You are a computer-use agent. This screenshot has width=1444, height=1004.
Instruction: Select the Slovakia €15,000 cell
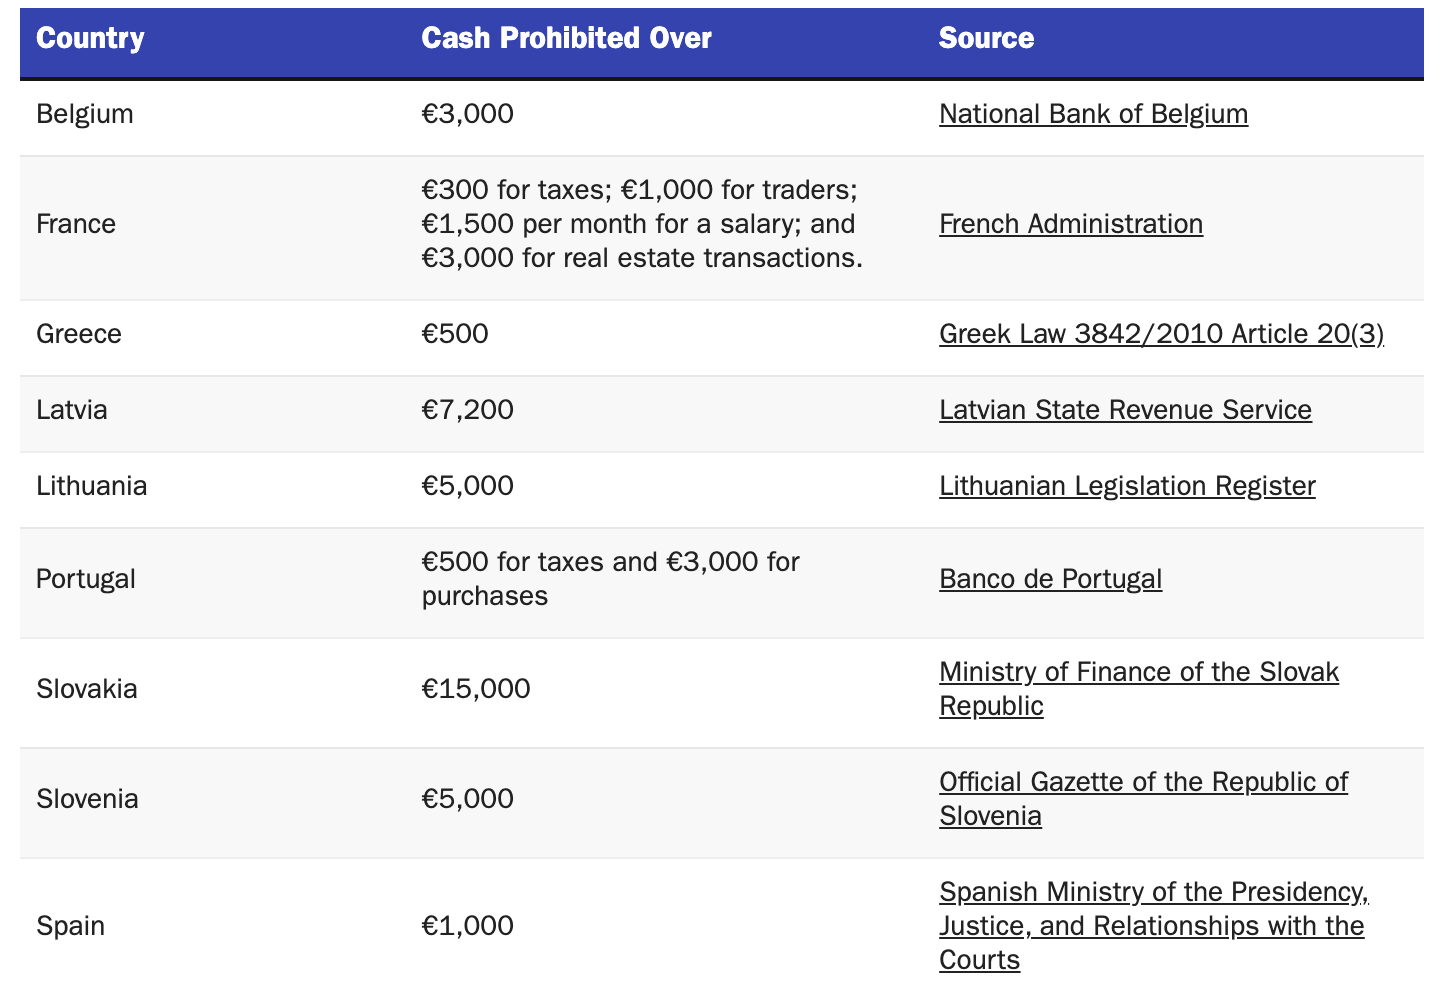476,689
